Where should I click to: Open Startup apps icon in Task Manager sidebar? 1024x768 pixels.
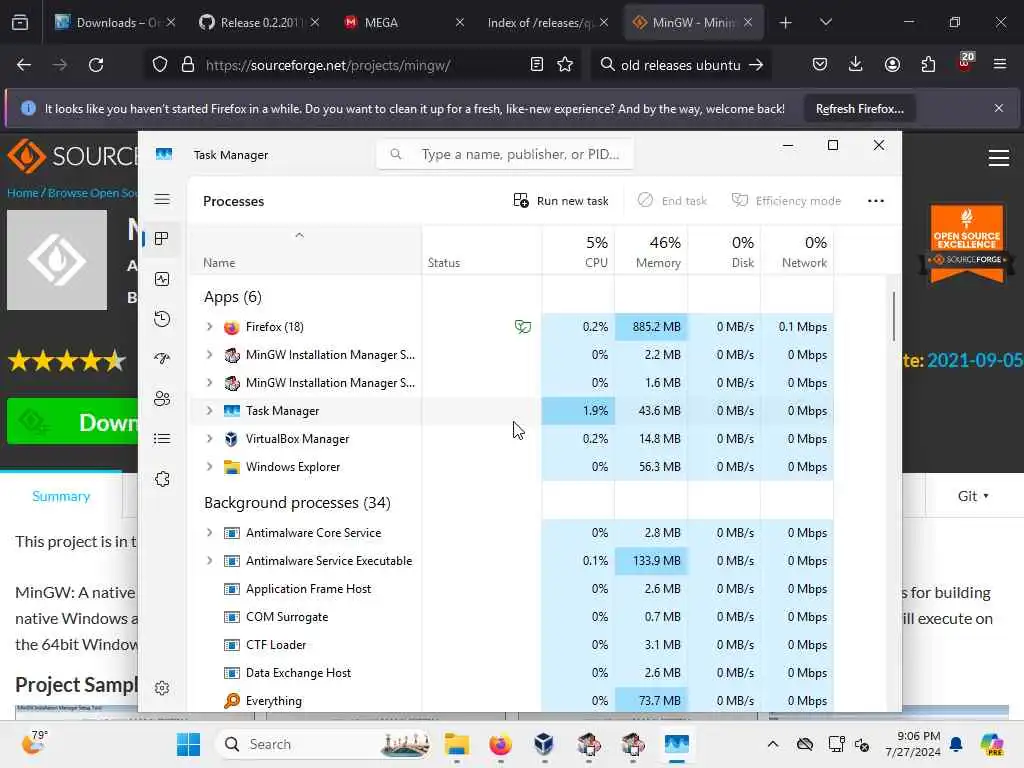pyautogui.click(x=162, y=359)
